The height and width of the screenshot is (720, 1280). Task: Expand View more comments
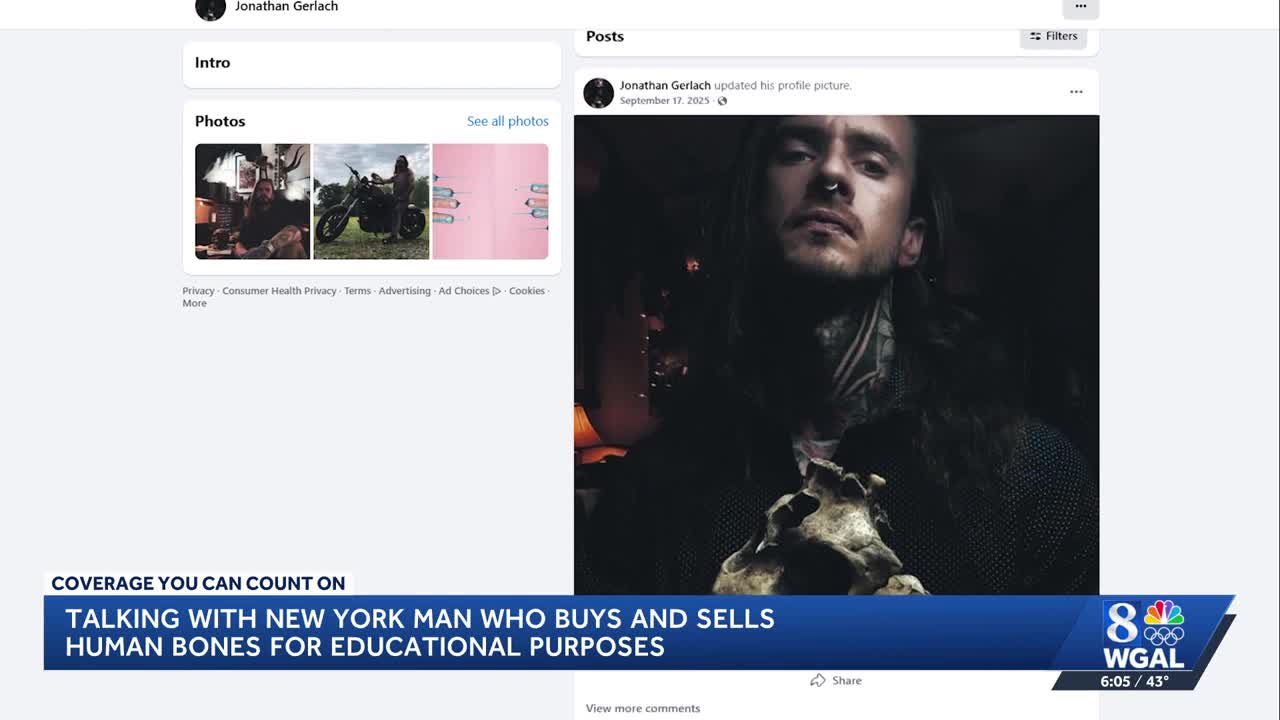point(642,708)
